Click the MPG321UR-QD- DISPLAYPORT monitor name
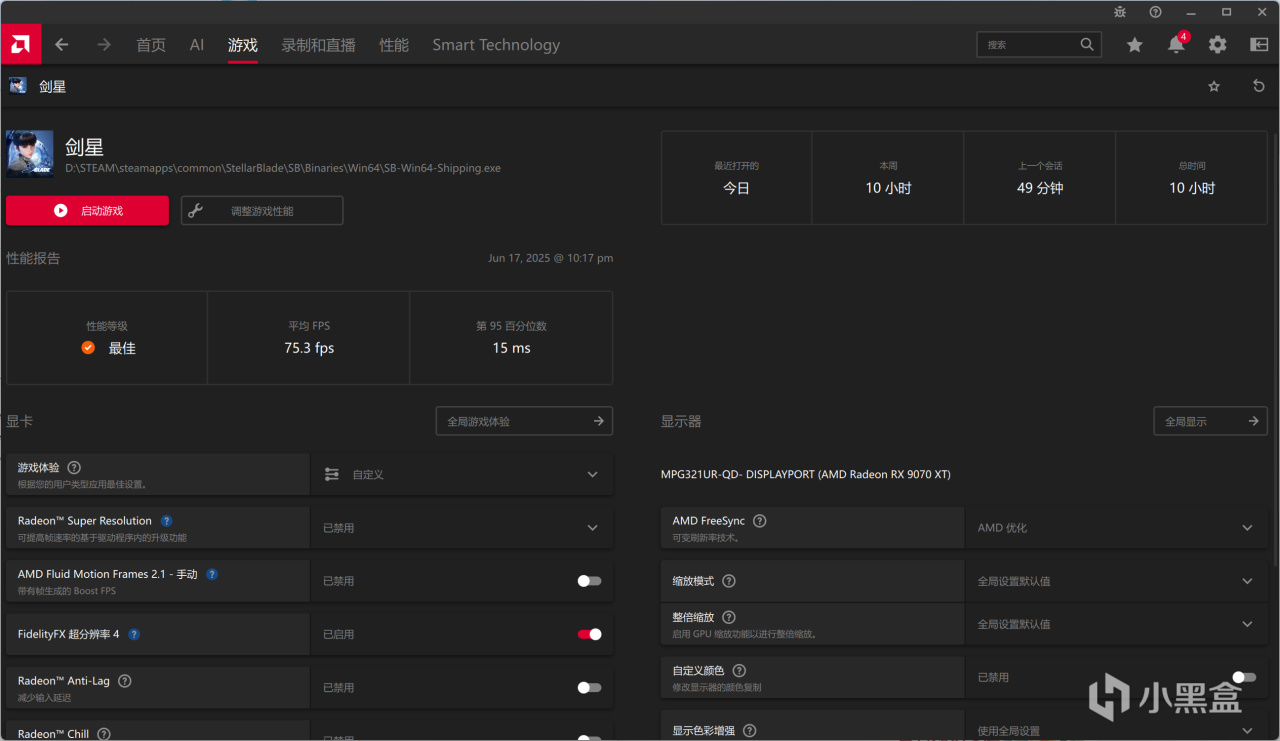Image resolution: width=1280 pixels, height=741 pixels. pyautogui.click(x=806, y=474)
